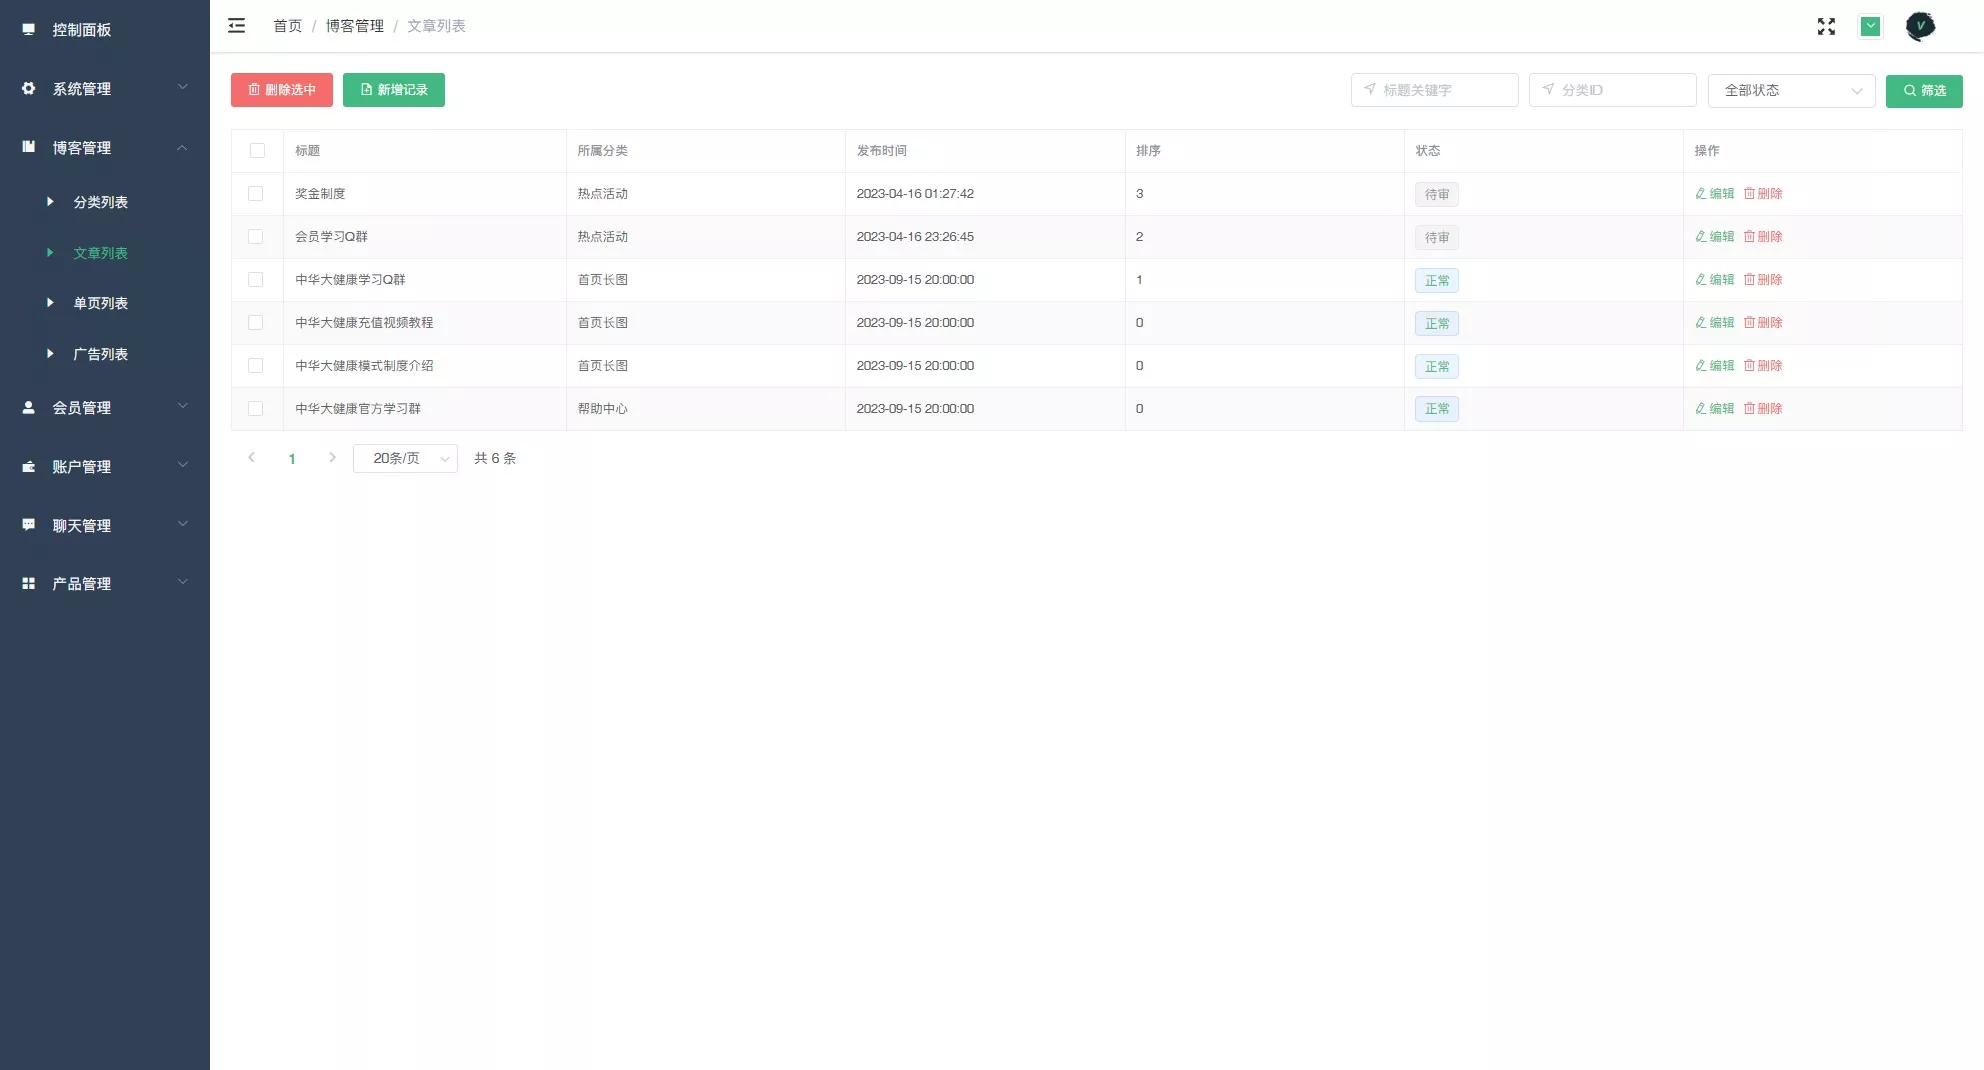Tick the checkbox for 中华大健康官方学习群 row
Screen dimensions: 1984x1070
(256, 409)
